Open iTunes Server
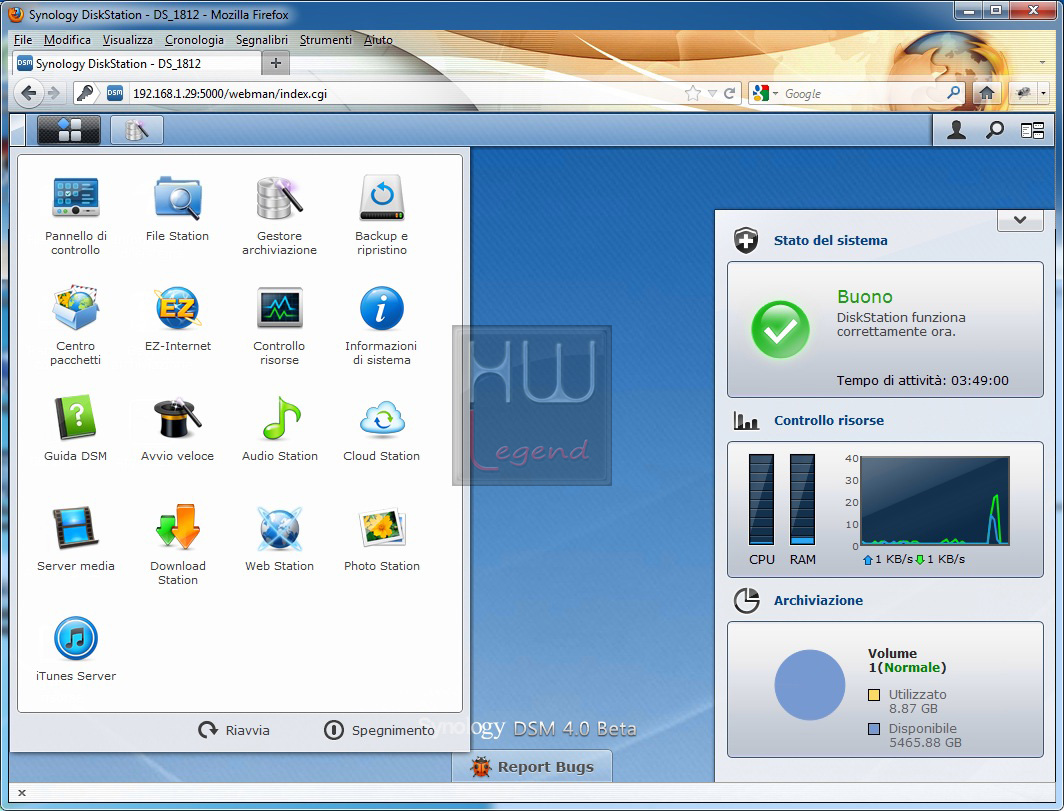This screenshot has height=811, width=1064. click(75, 647)
